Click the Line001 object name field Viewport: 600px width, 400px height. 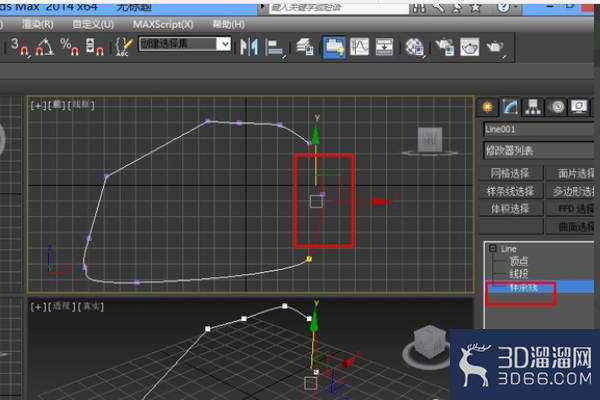coord(539,129)
